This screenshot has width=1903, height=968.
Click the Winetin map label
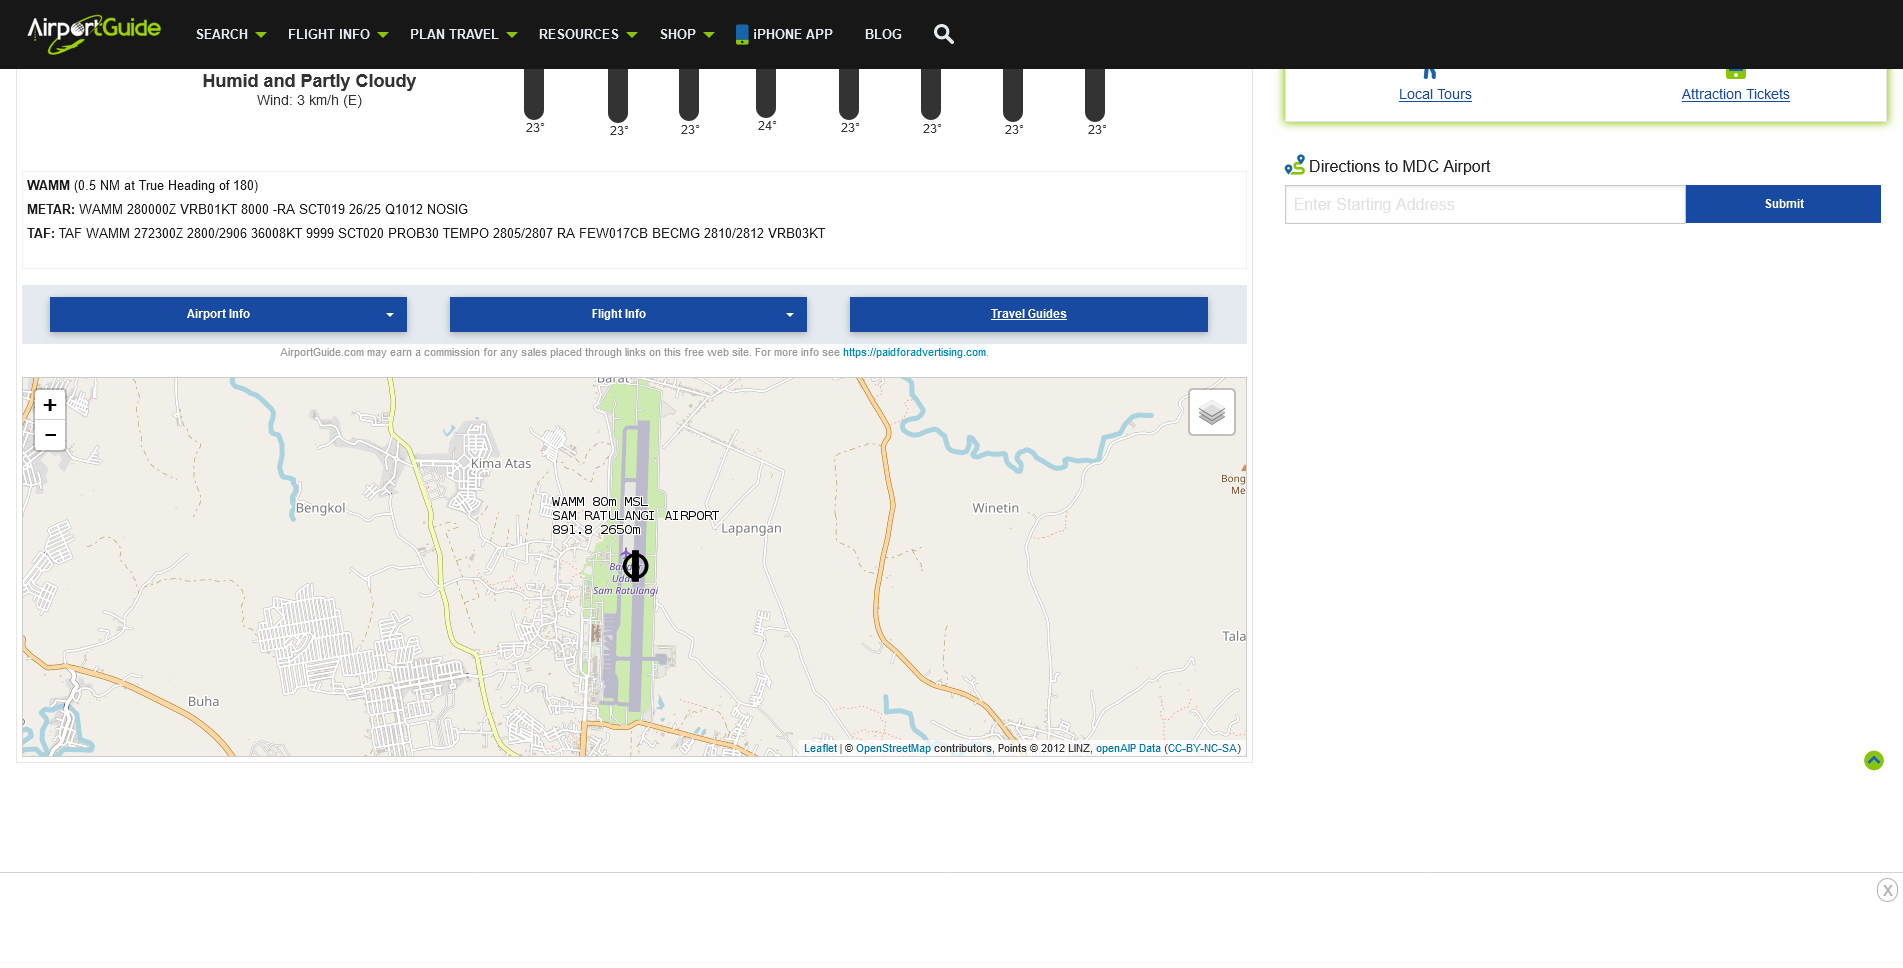(995, 508)
